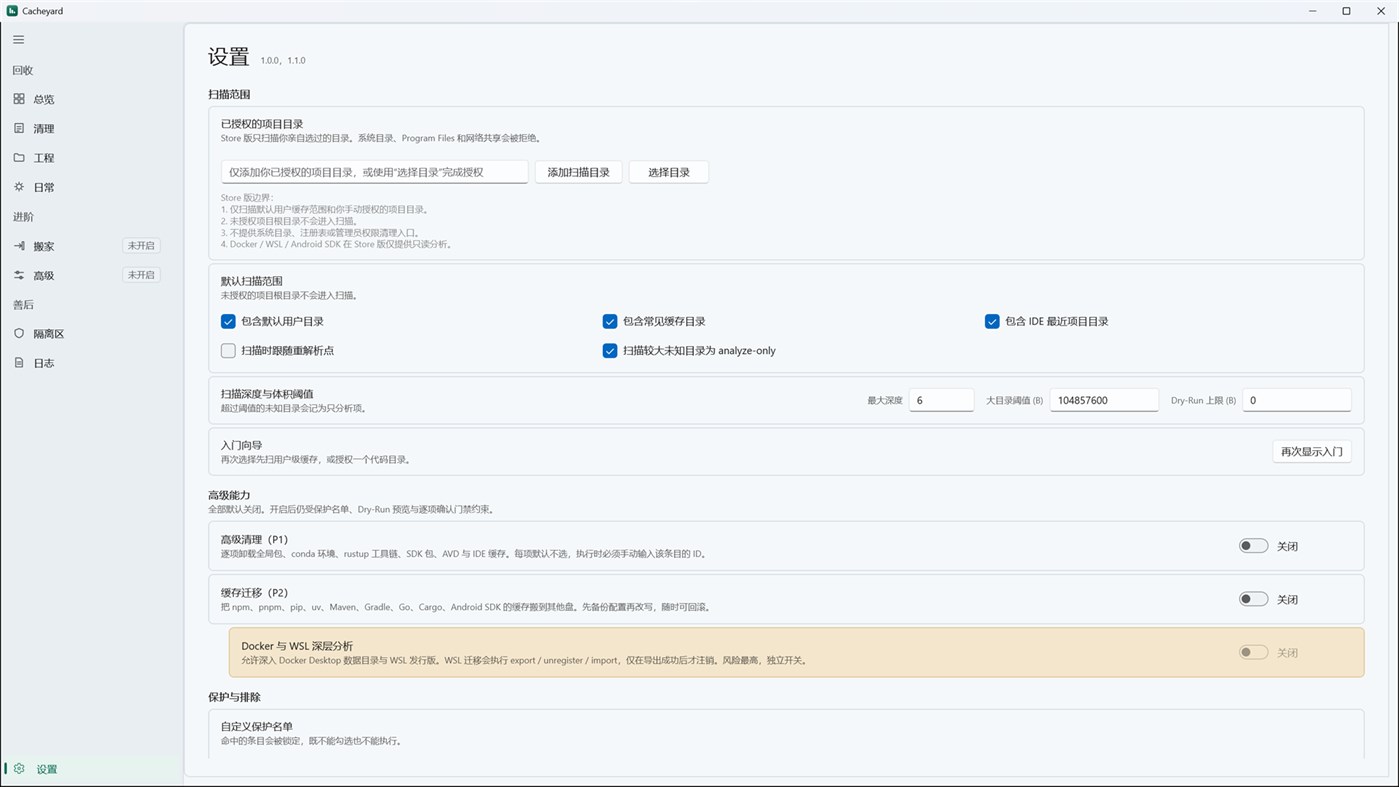The image size is (1399, 787).
Task: Uncheck 扫描较大未知目录为 analyze-only
Action: pos(610,350)
